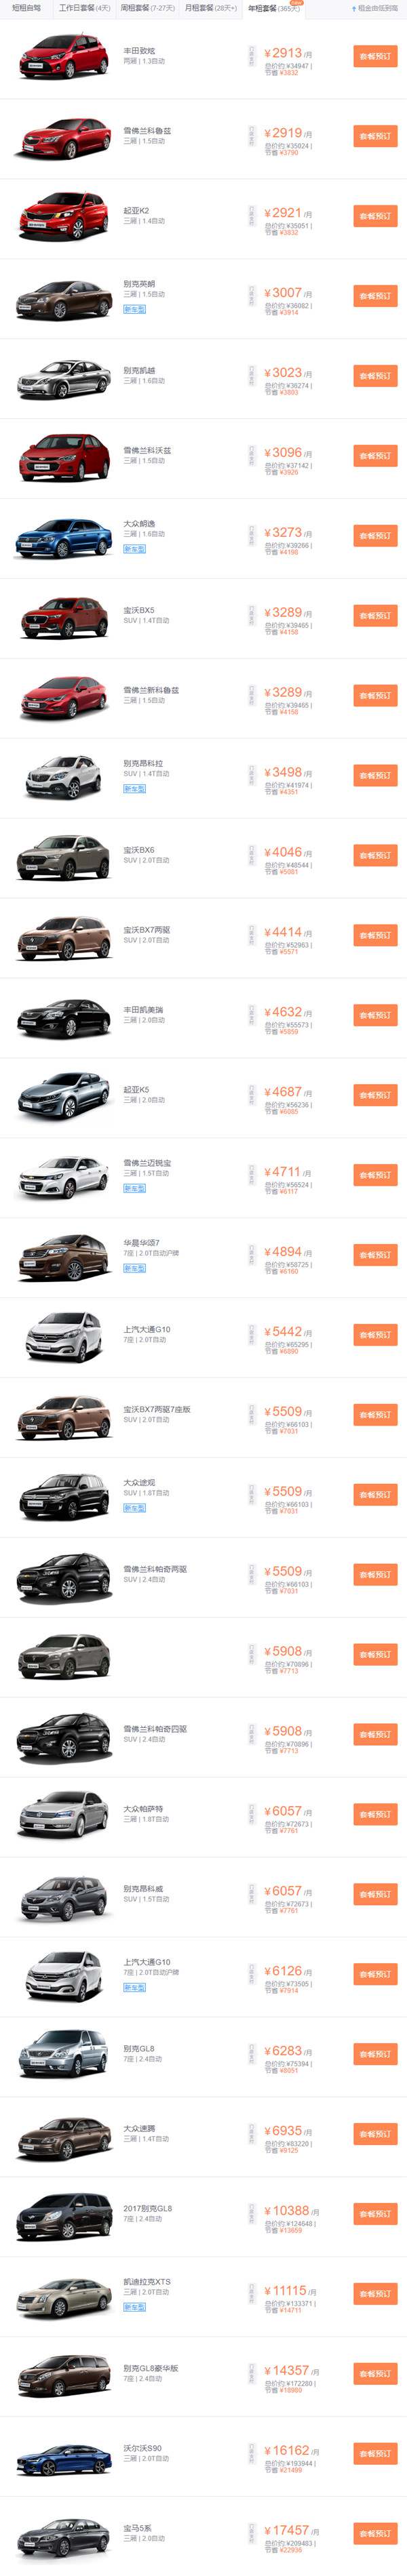The height and width of the screenshot is (2576, 407).
Task: Select the 周租套餐 (7-27天) tab
Action: click(148, 8)
